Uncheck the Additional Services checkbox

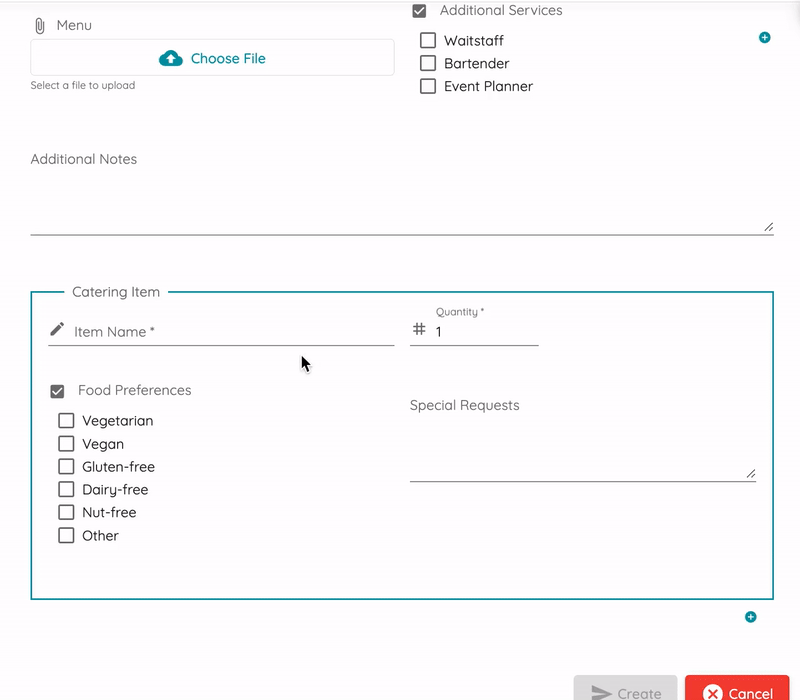tap(419, 11)
